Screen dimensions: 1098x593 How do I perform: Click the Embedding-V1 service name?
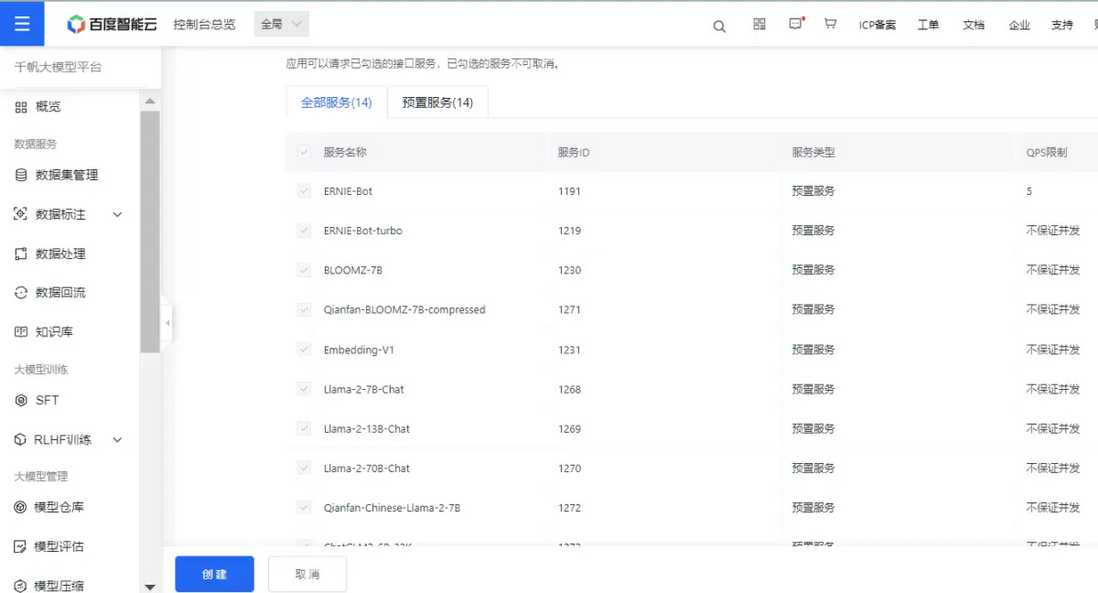coord(359,350)
